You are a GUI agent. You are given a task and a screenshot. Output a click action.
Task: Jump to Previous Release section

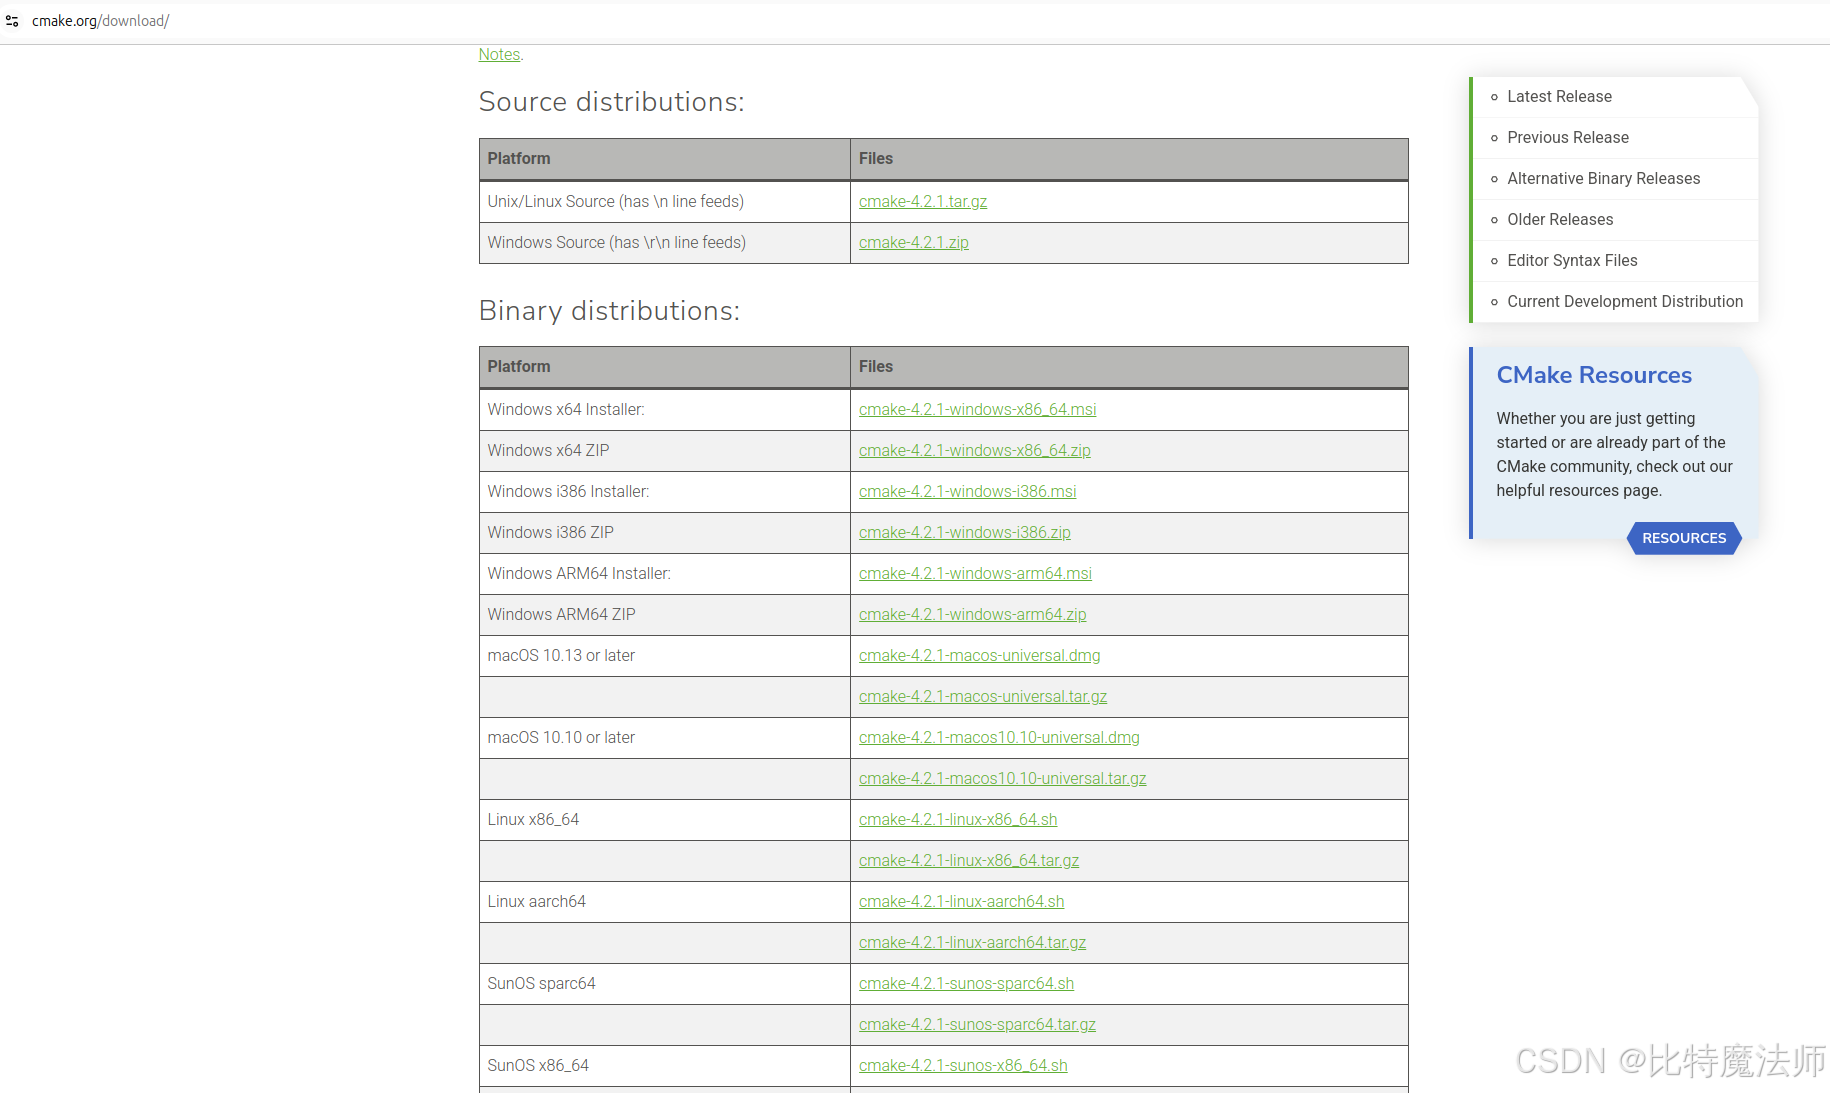click(1567, 138)
